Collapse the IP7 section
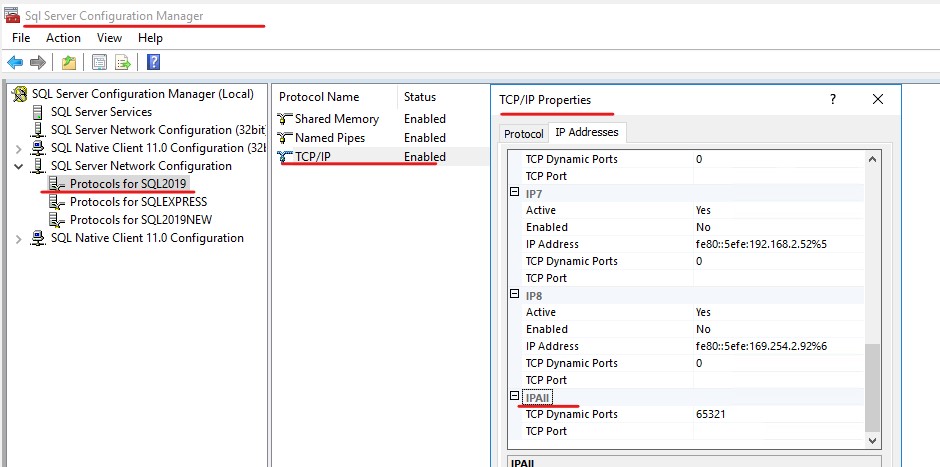Viewport: 940px width, 467px height. coord(514,192)
